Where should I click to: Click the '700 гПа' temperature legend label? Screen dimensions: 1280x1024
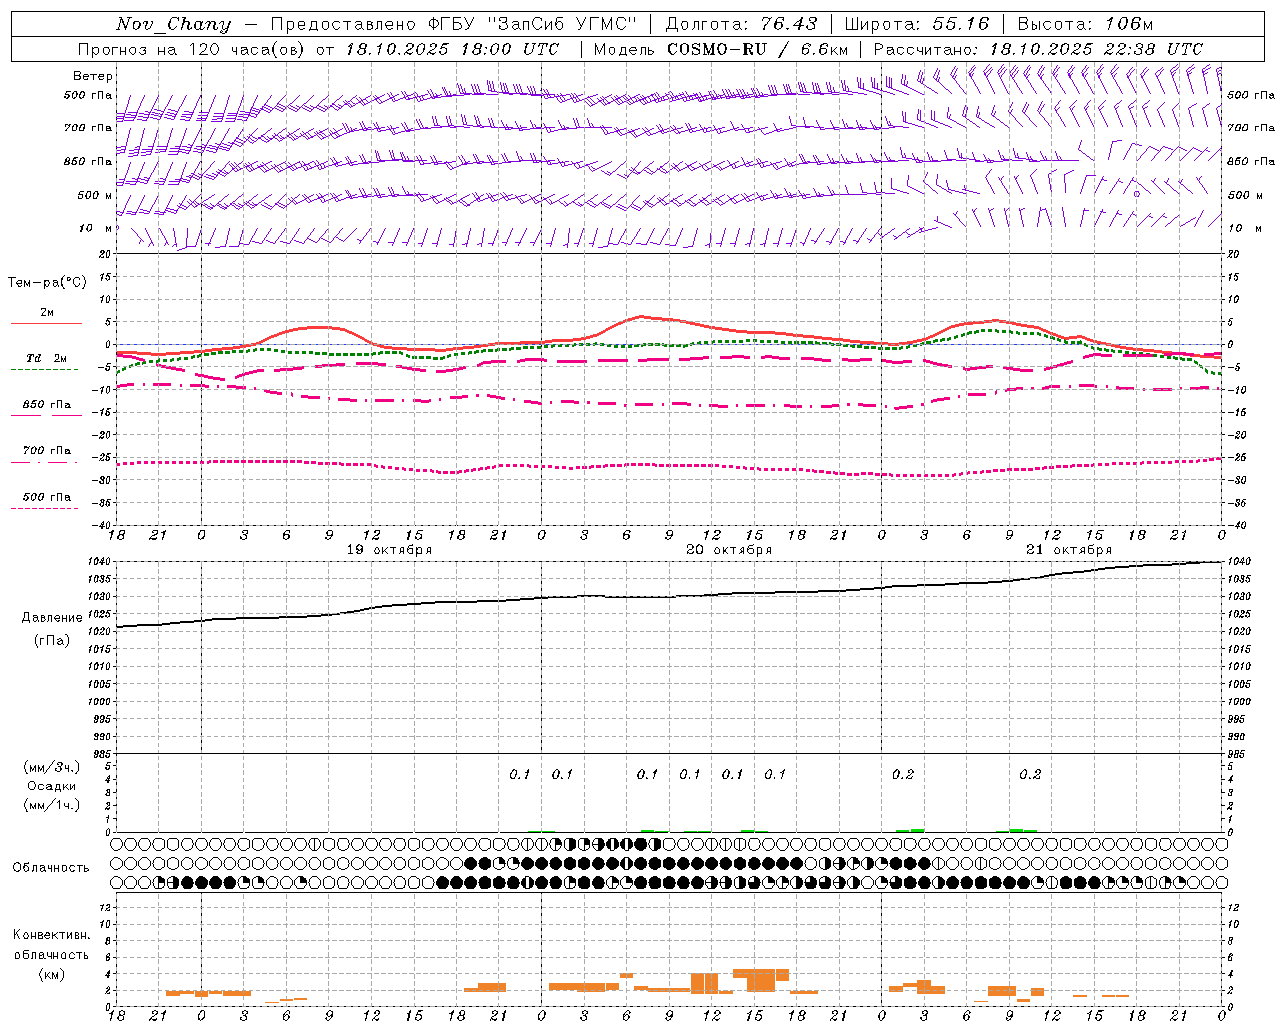point(46,450)
